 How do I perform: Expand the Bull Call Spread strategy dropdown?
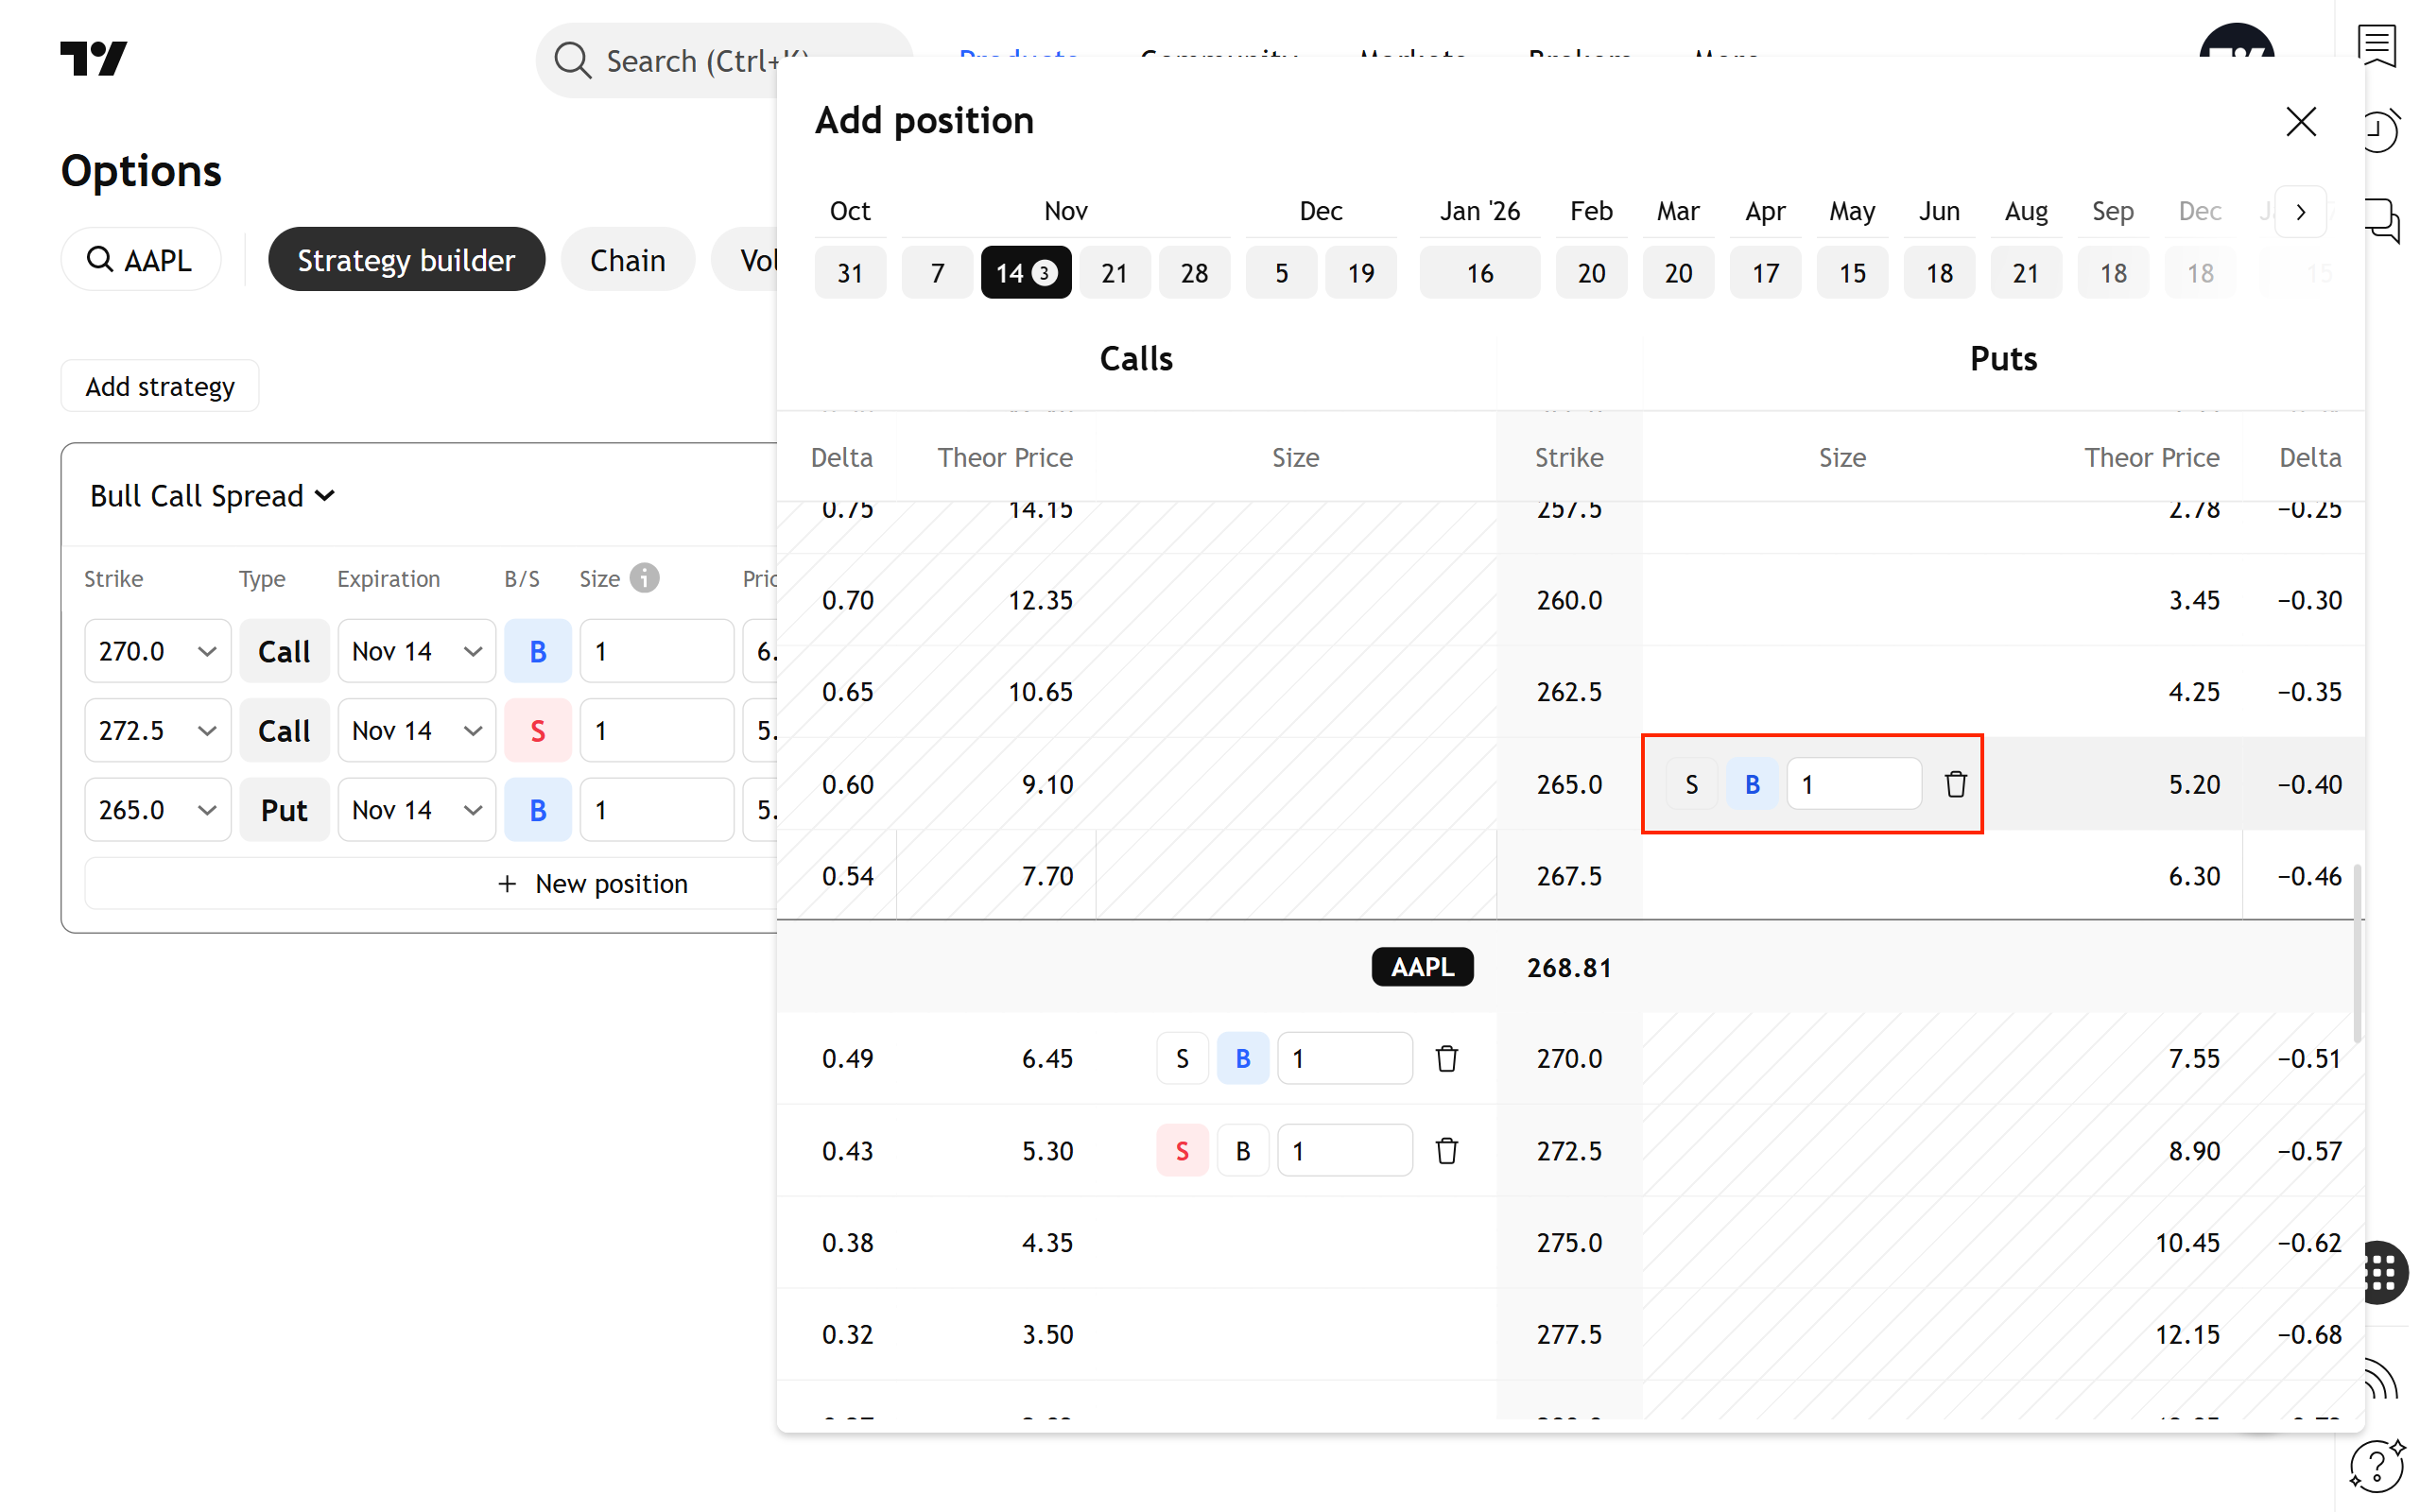213,496
